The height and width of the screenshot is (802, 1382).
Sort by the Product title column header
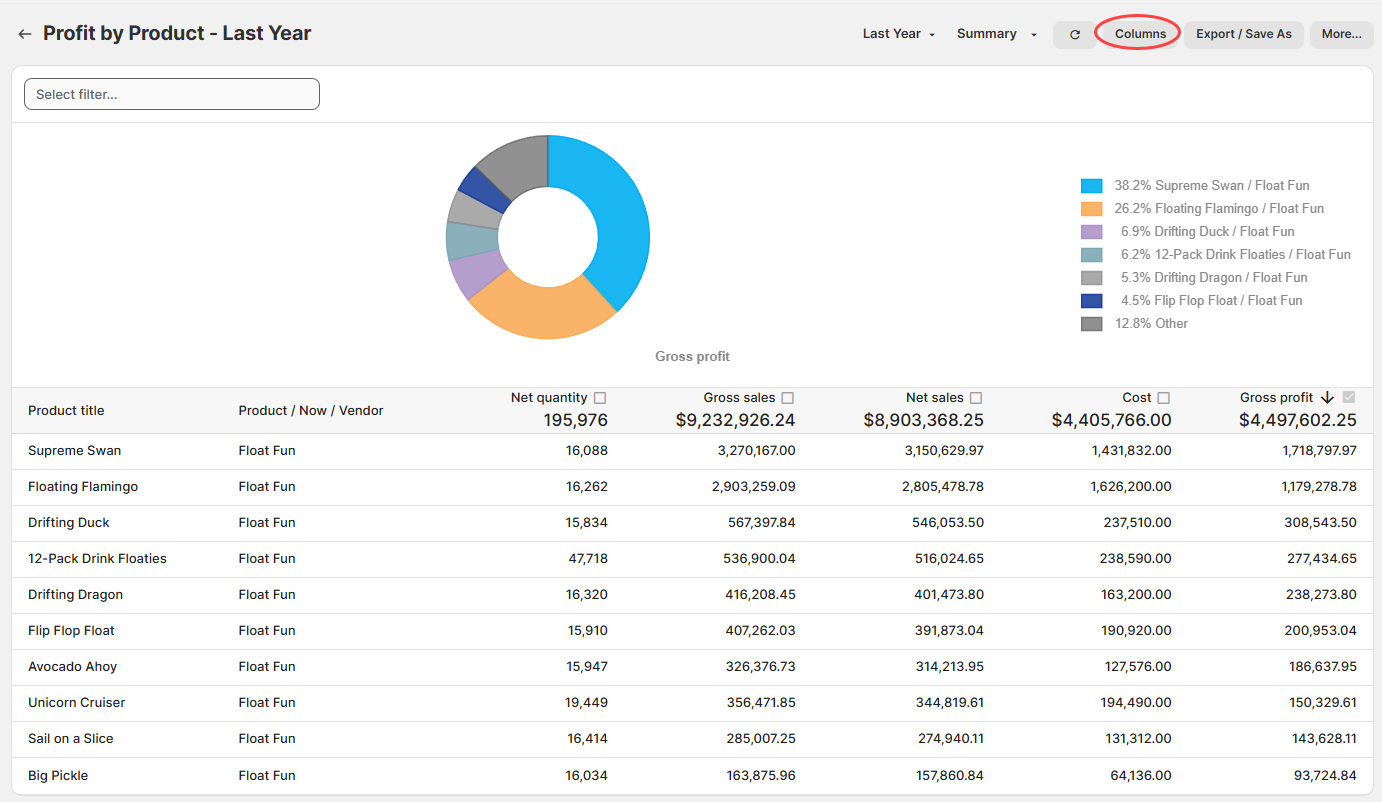[66, 411]
